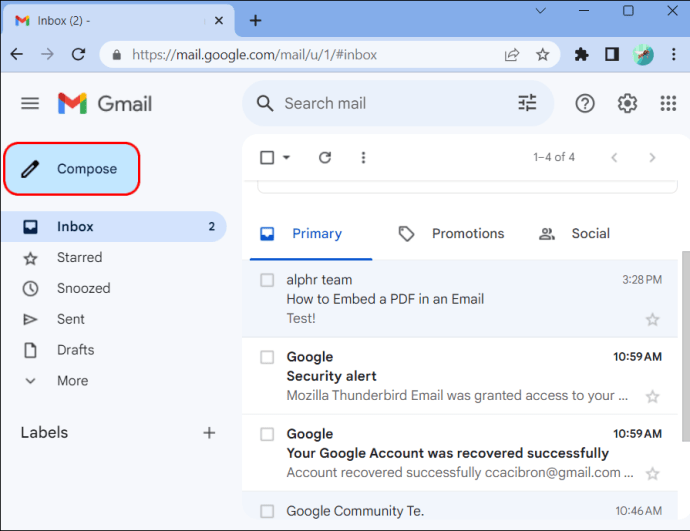Click the search magnifier icon
The image size is (690, 531).
click(x=265, y=103)
